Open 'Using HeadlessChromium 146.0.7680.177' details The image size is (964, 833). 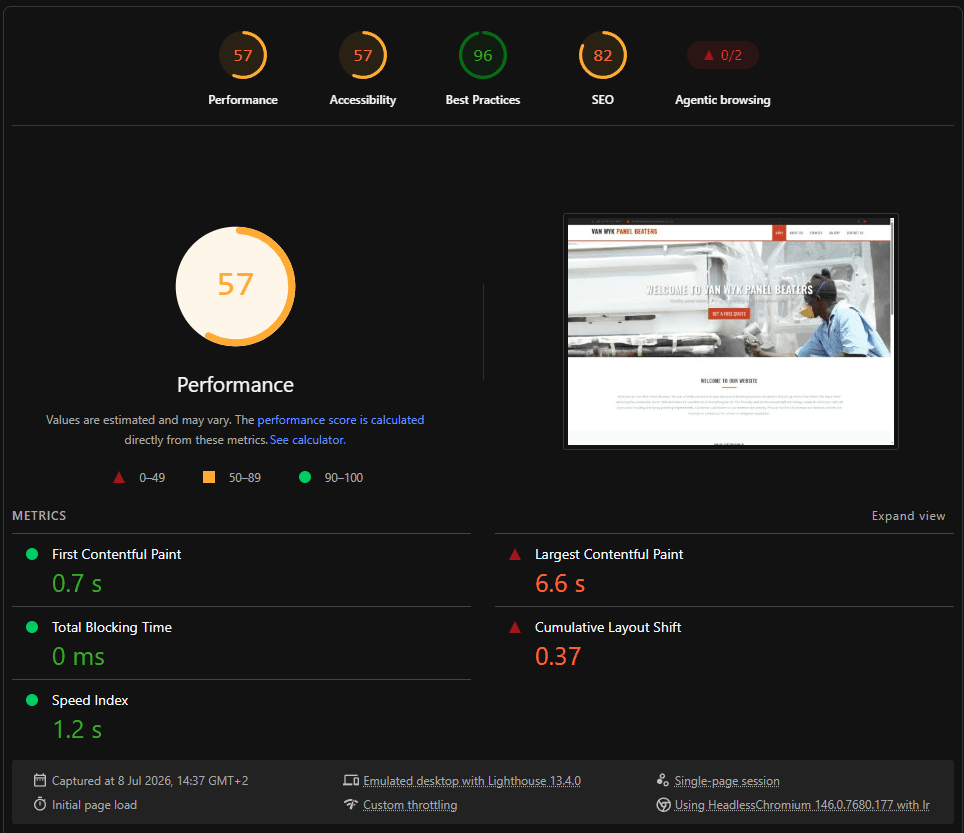point(802,805)
